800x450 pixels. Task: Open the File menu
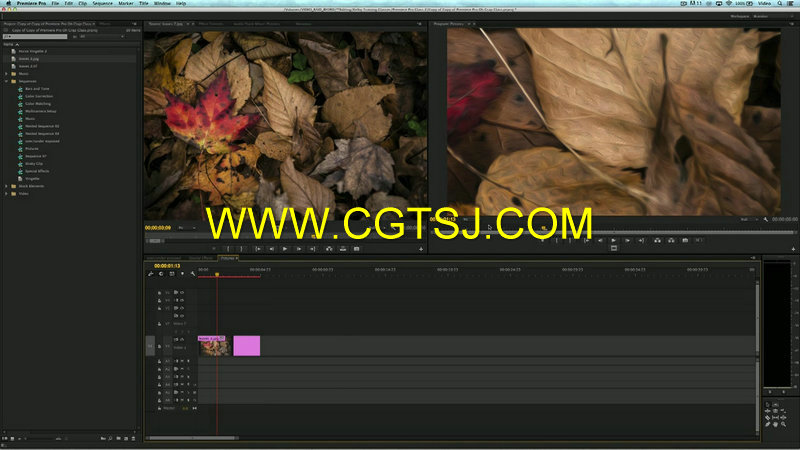[x=55, y=3]
